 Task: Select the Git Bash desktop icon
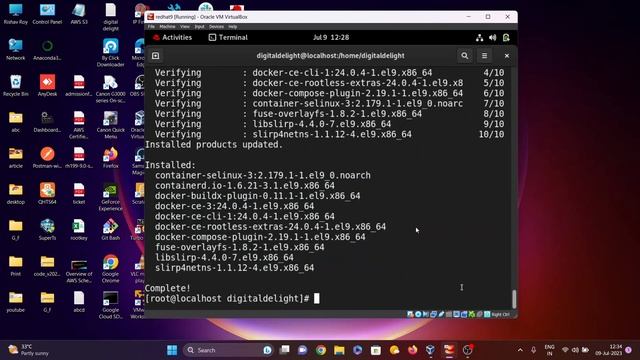[111, 229]
